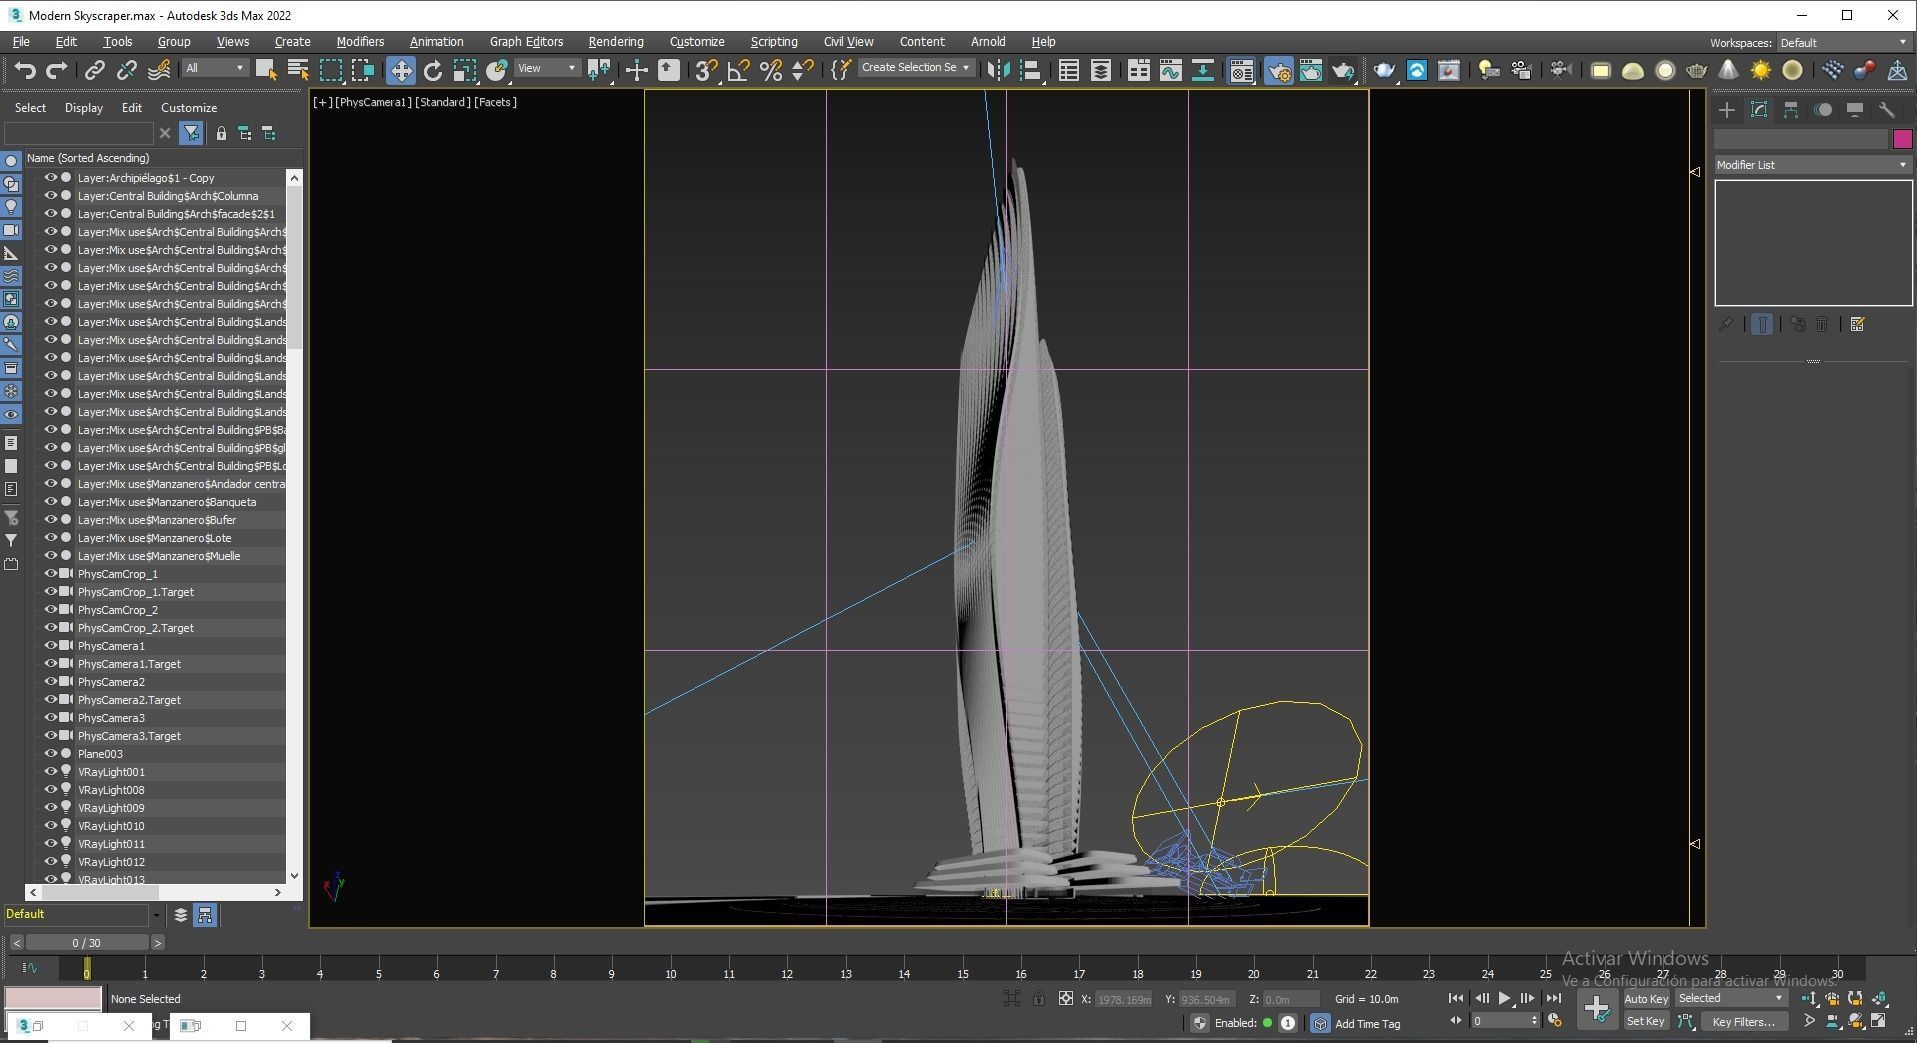Open the Scripting menu
The image size is (1917, 1043).
[774, 42]
